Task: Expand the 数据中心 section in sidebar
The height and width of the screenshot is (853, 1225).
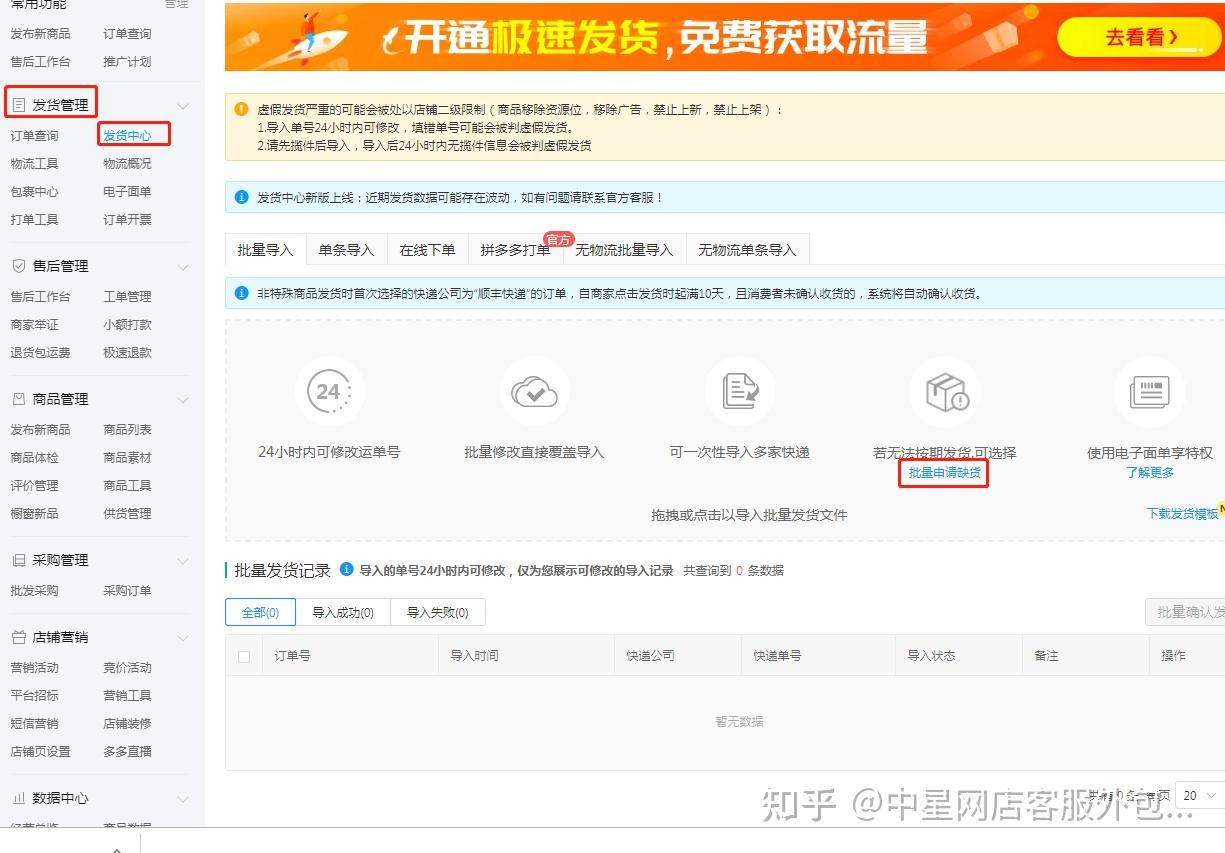Action: click(x=182, y=799)
